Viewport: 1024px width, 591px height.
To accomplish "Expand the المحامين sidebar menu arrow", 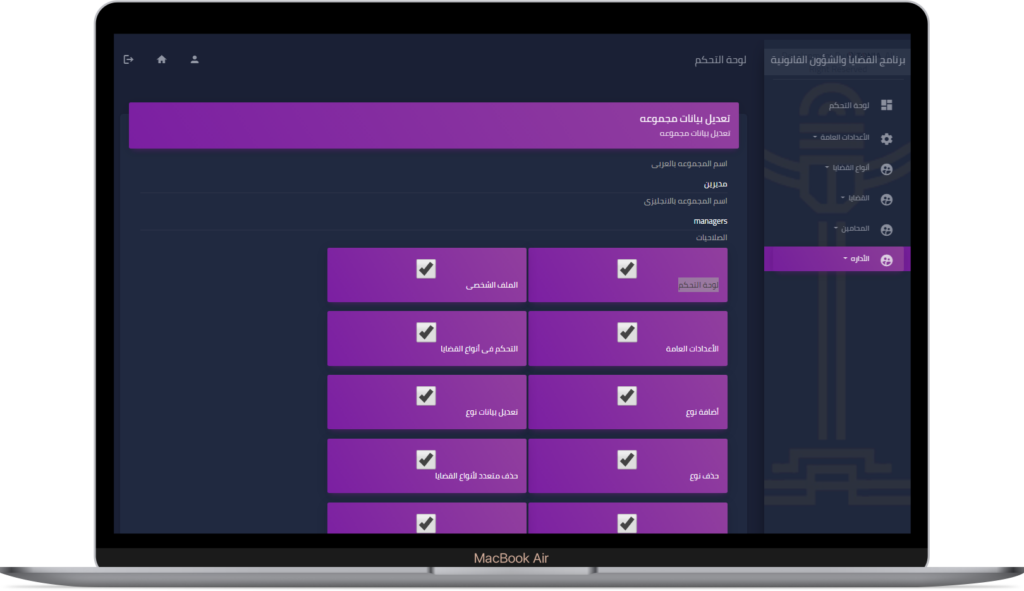I will [x=836, y=229].
